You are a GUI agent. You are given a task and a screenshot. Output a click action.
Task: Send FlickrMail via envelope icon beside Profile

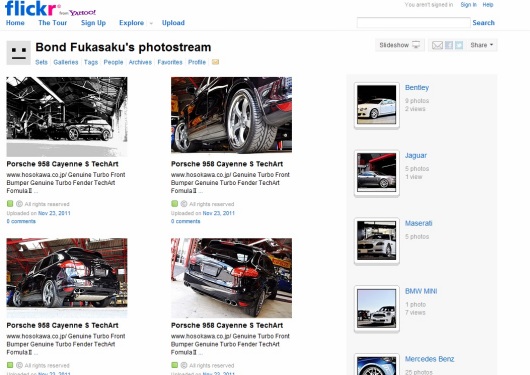pyautogui.click(x=215, y=62)
